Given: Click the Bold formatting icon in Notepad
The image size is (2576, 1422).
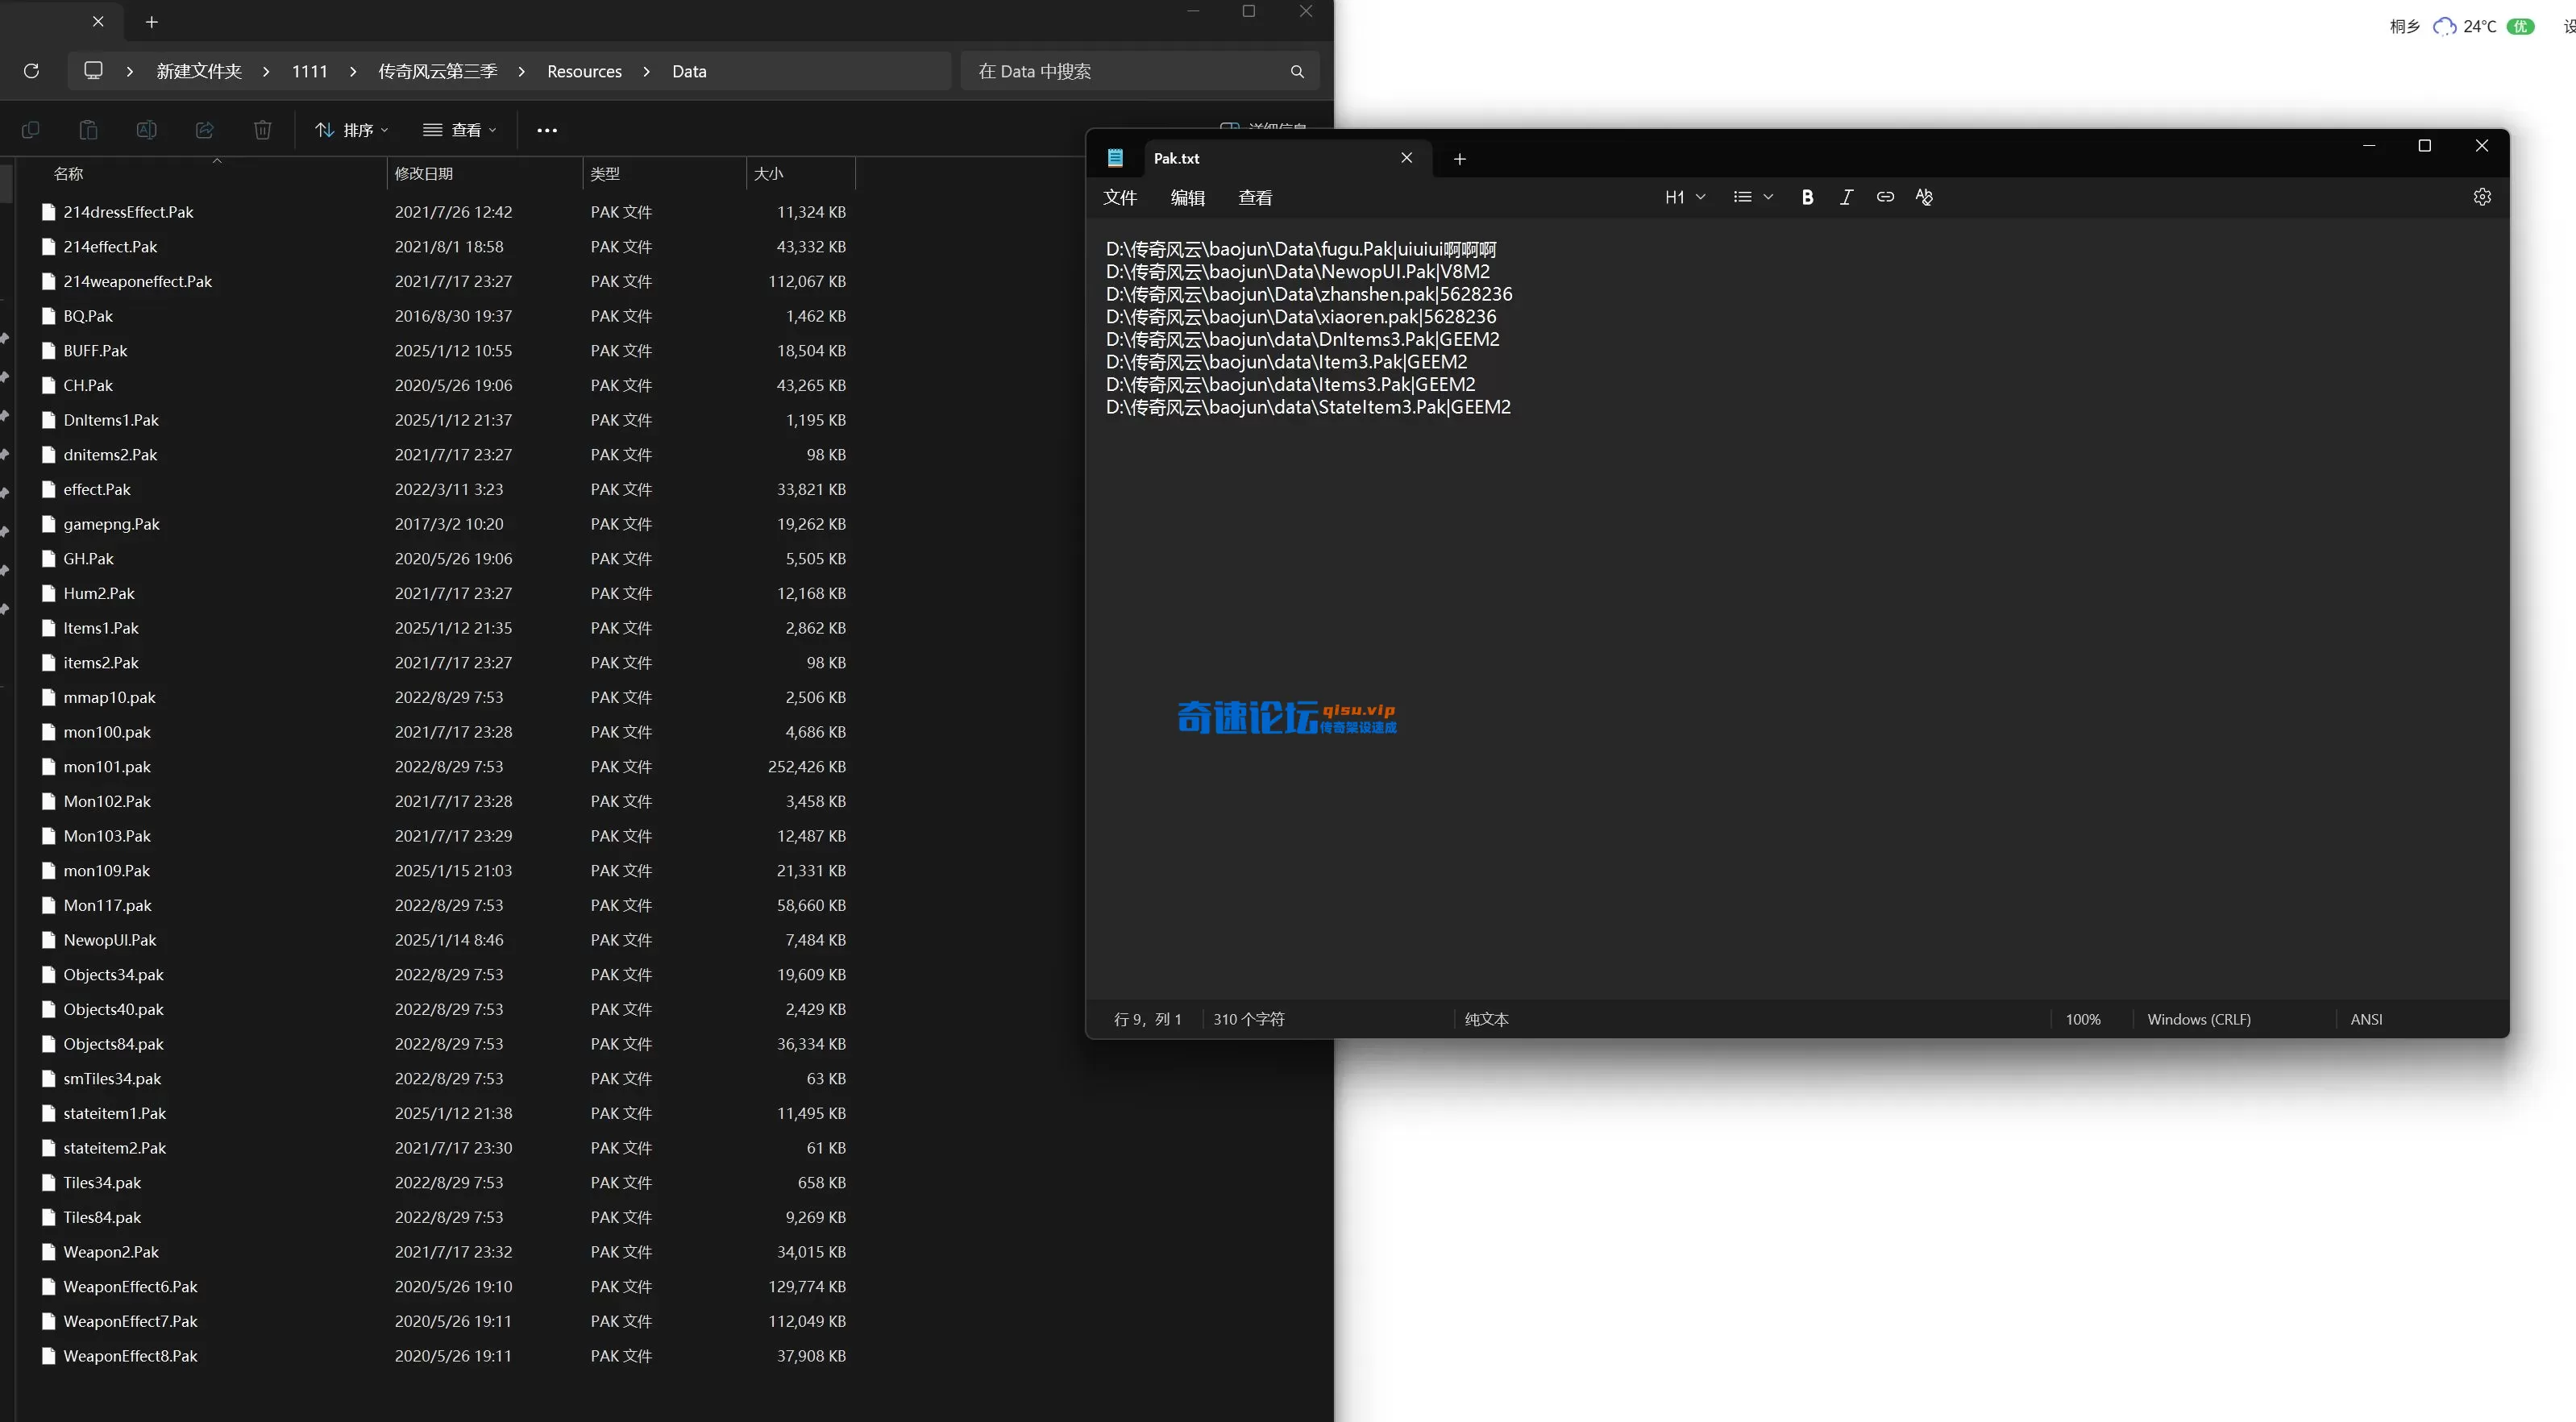Looking at the screenshot, I should click(x=1807, y=197).
